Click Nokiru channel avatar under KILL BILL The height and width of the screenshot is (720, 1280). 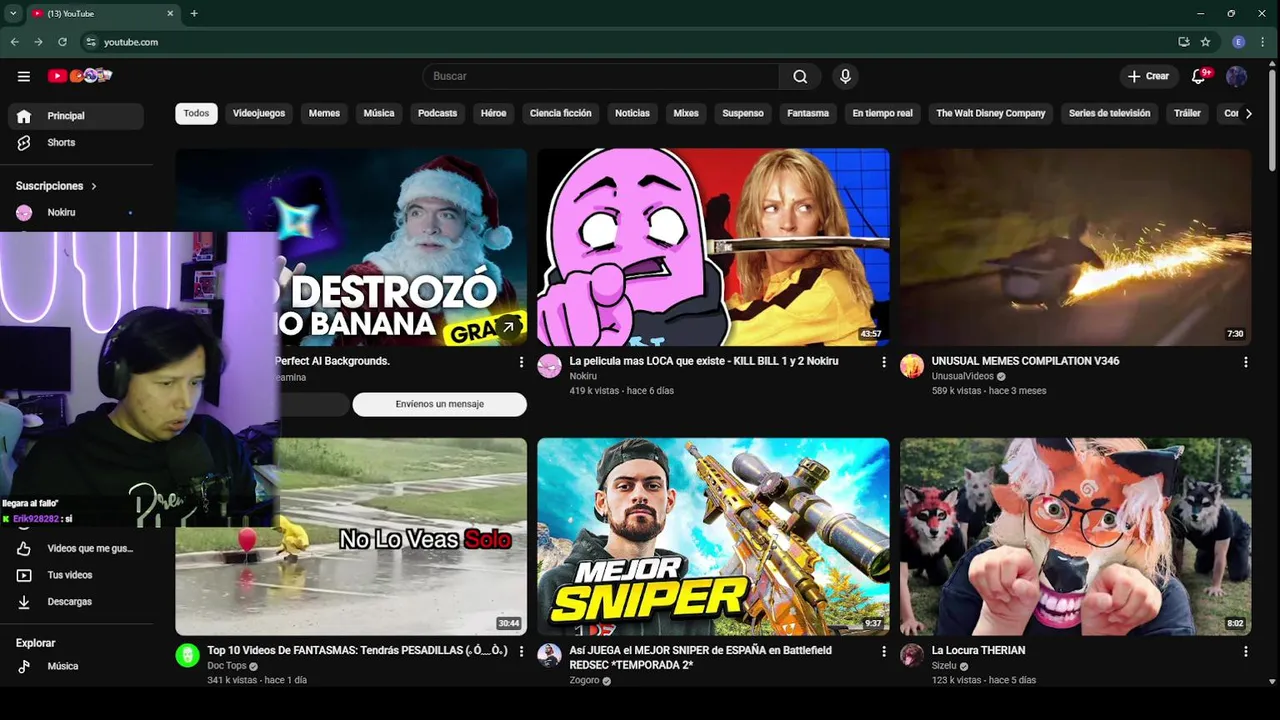549,366
